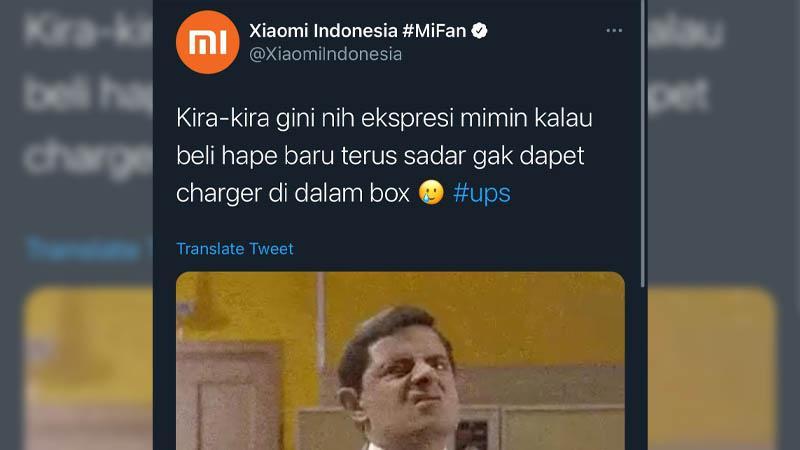The width and height of the screenshot is (800, 450).
Task: Open the @XiaomiIndonesia handle
Action: pos(326,54)
